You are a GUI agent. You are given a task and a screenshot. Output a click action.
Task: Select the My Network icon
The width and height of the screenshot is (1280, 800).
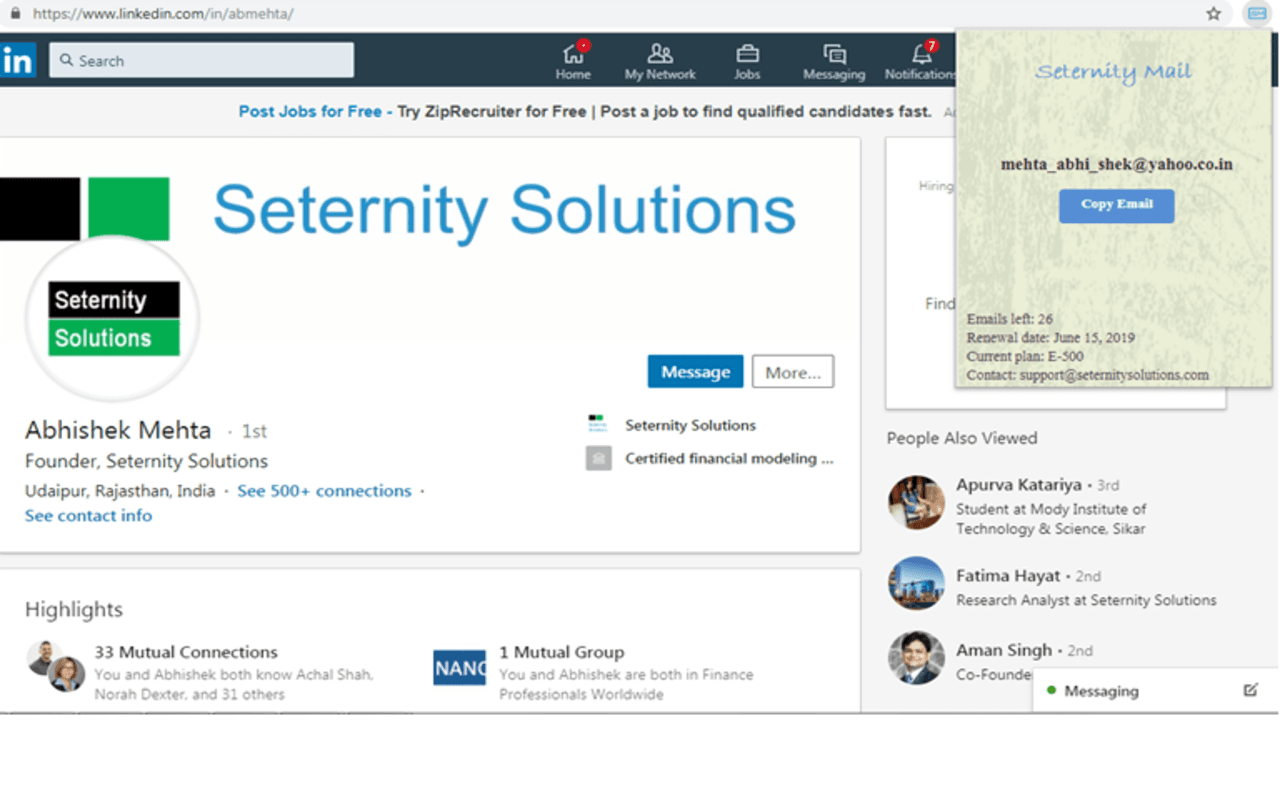(x=660, y=57)
